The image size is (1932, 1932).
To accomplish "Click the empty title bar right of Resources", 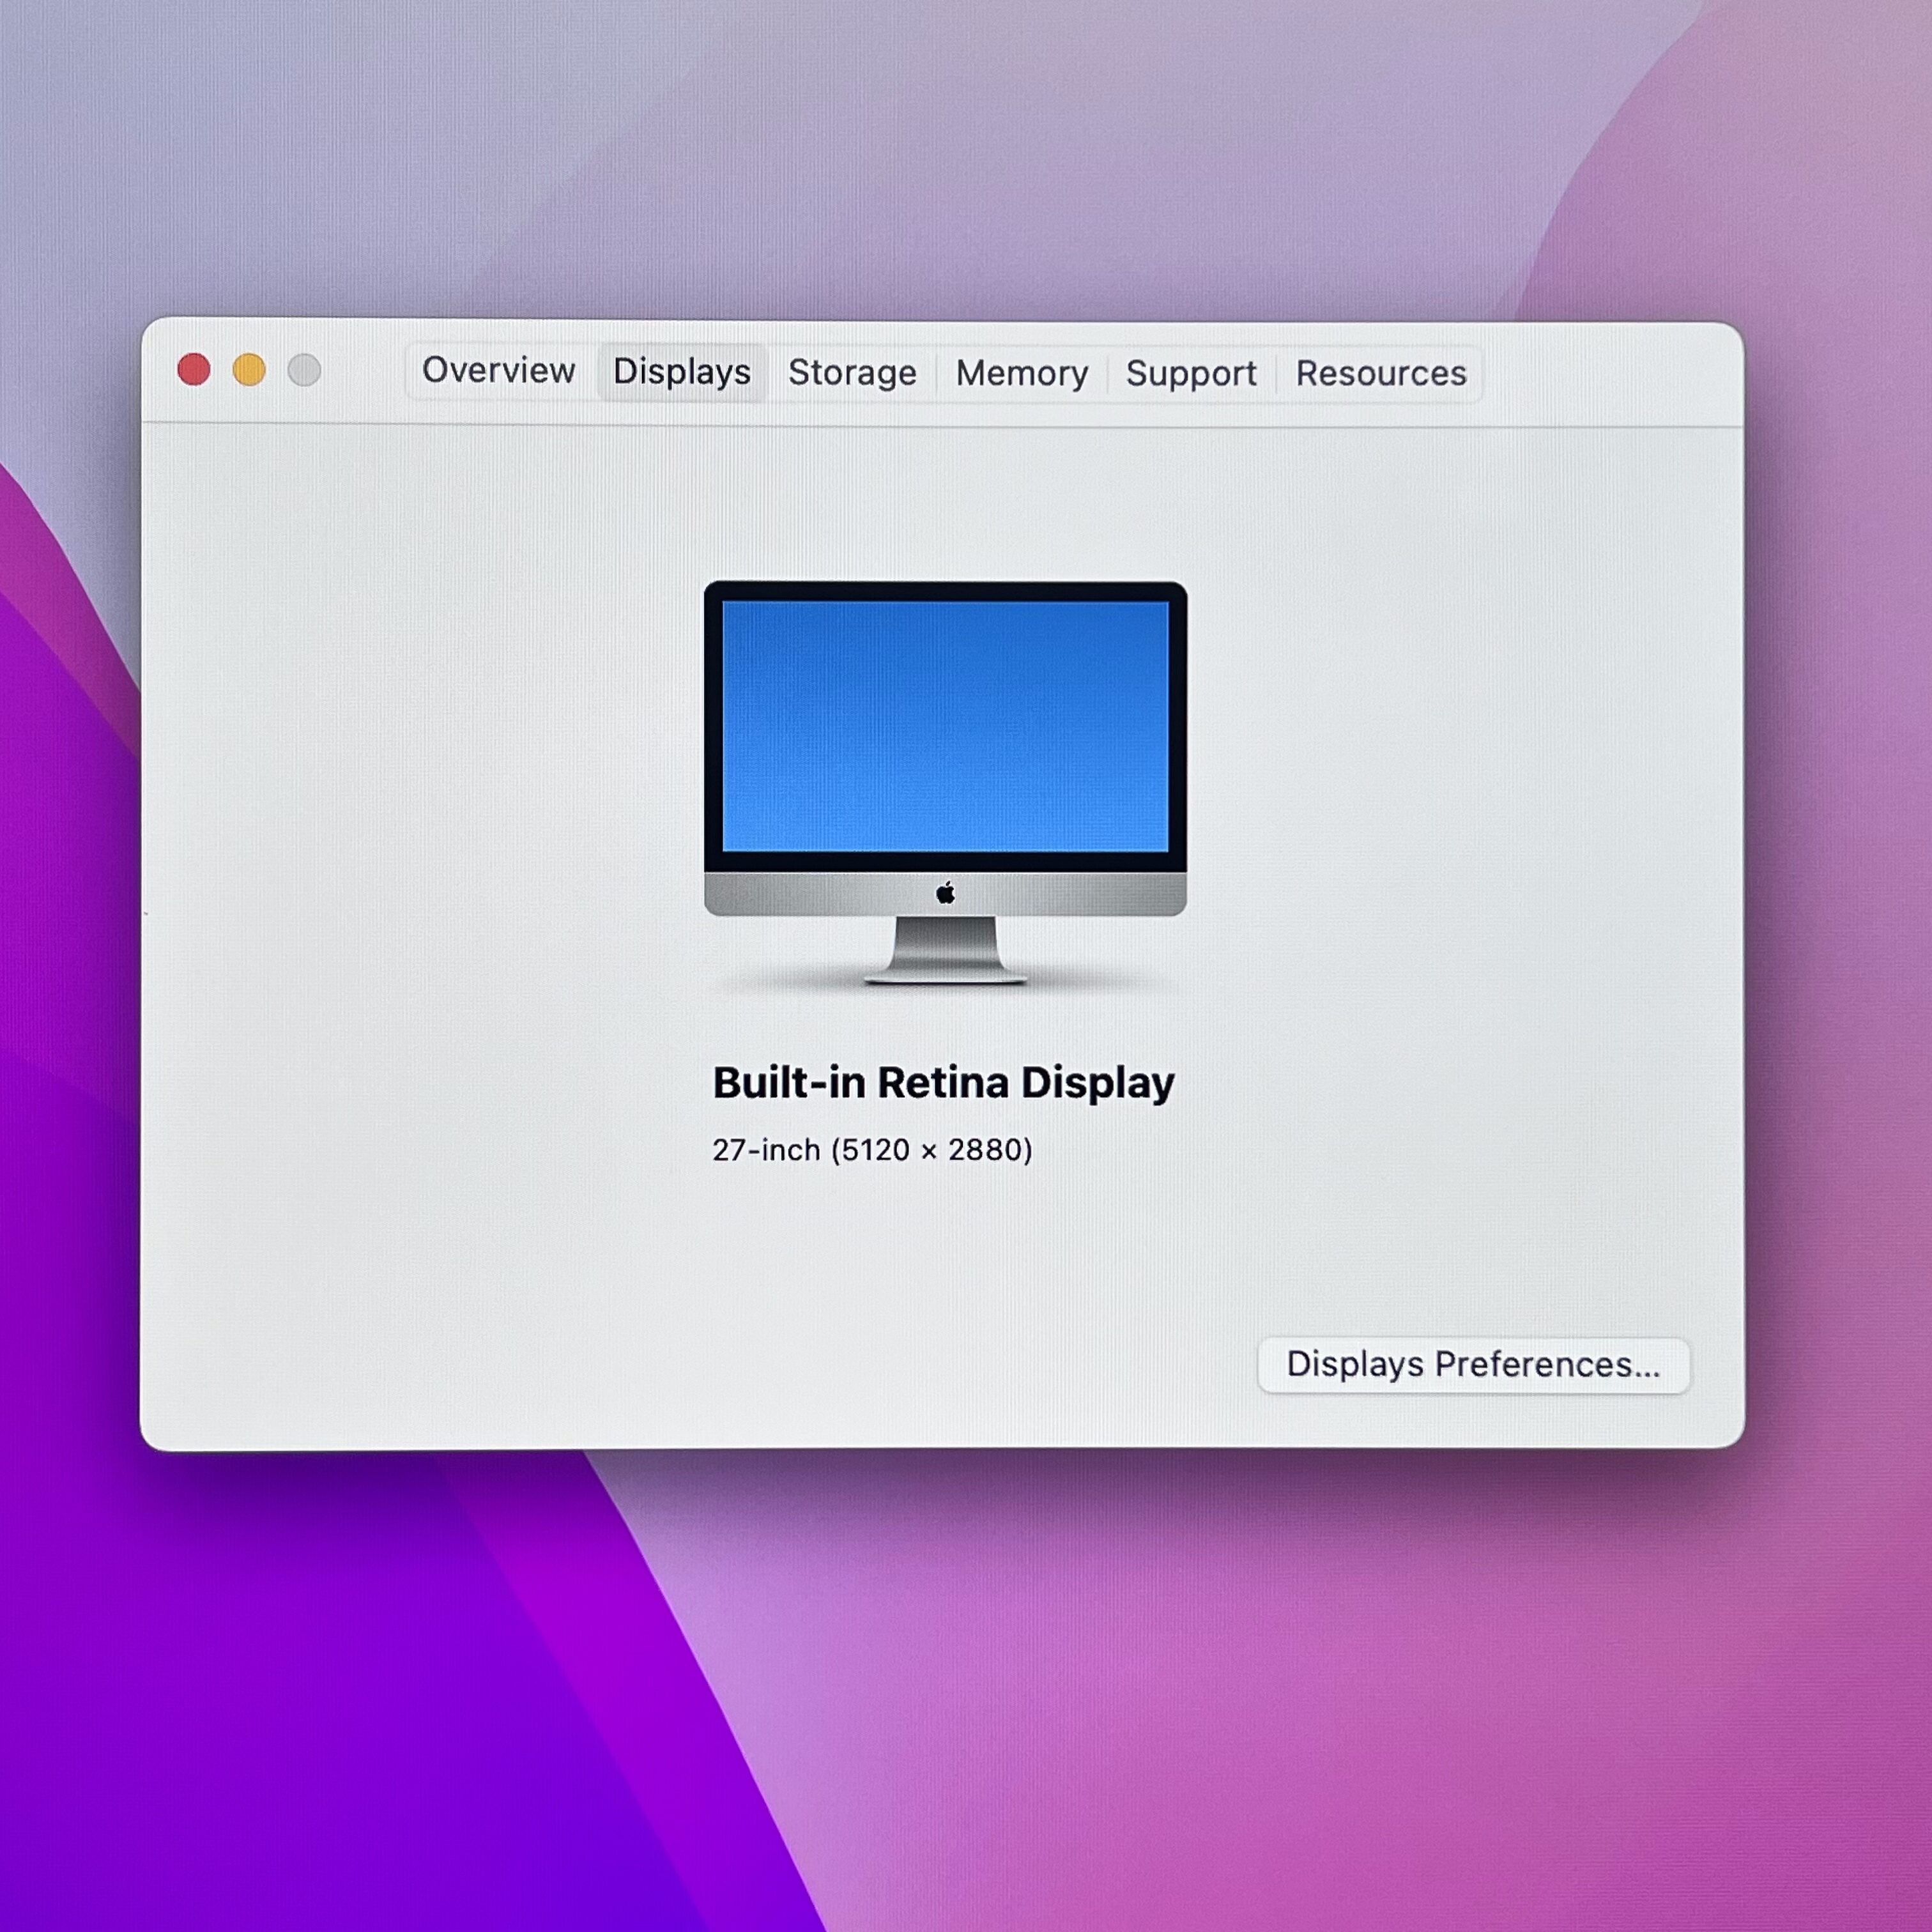I will pos(1610,373).
